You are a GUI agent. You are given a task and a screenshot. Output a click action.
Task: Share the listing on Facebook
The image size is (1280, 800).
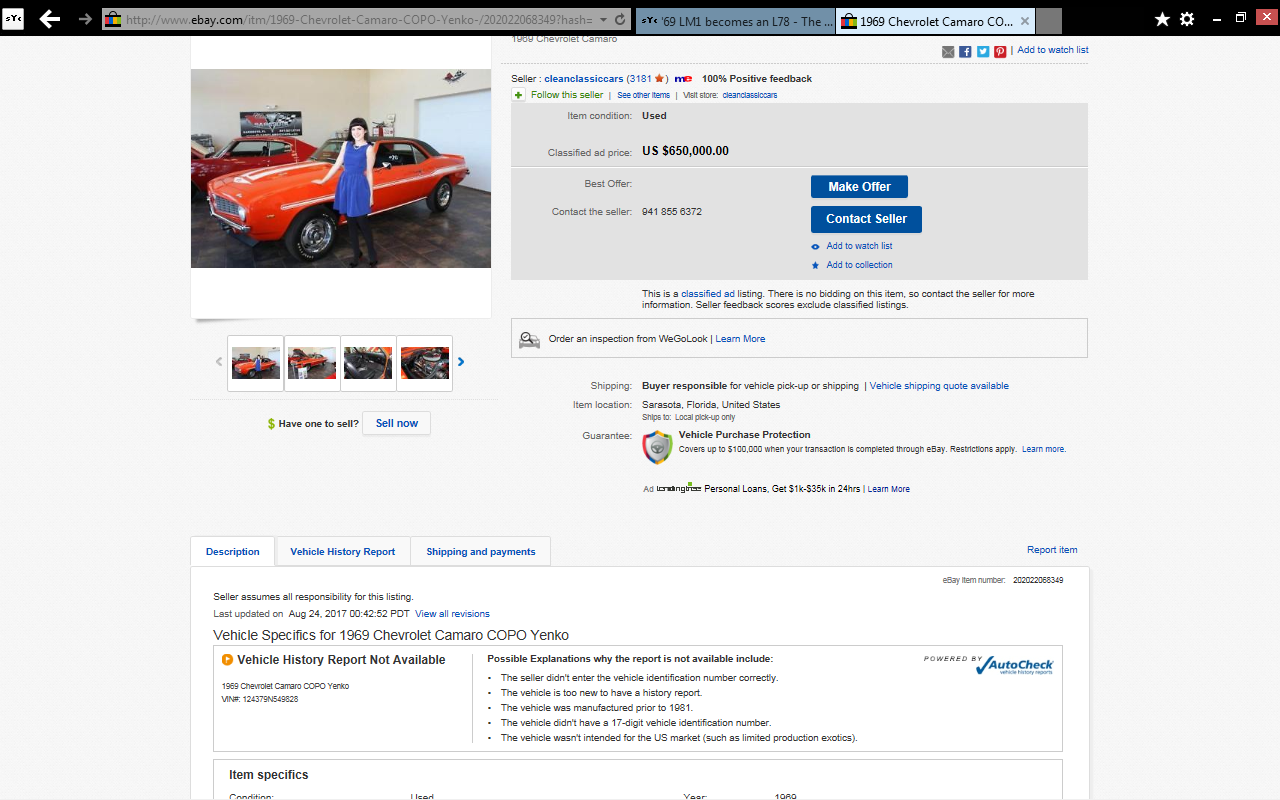pyautogui.click(x=965, y=52)
